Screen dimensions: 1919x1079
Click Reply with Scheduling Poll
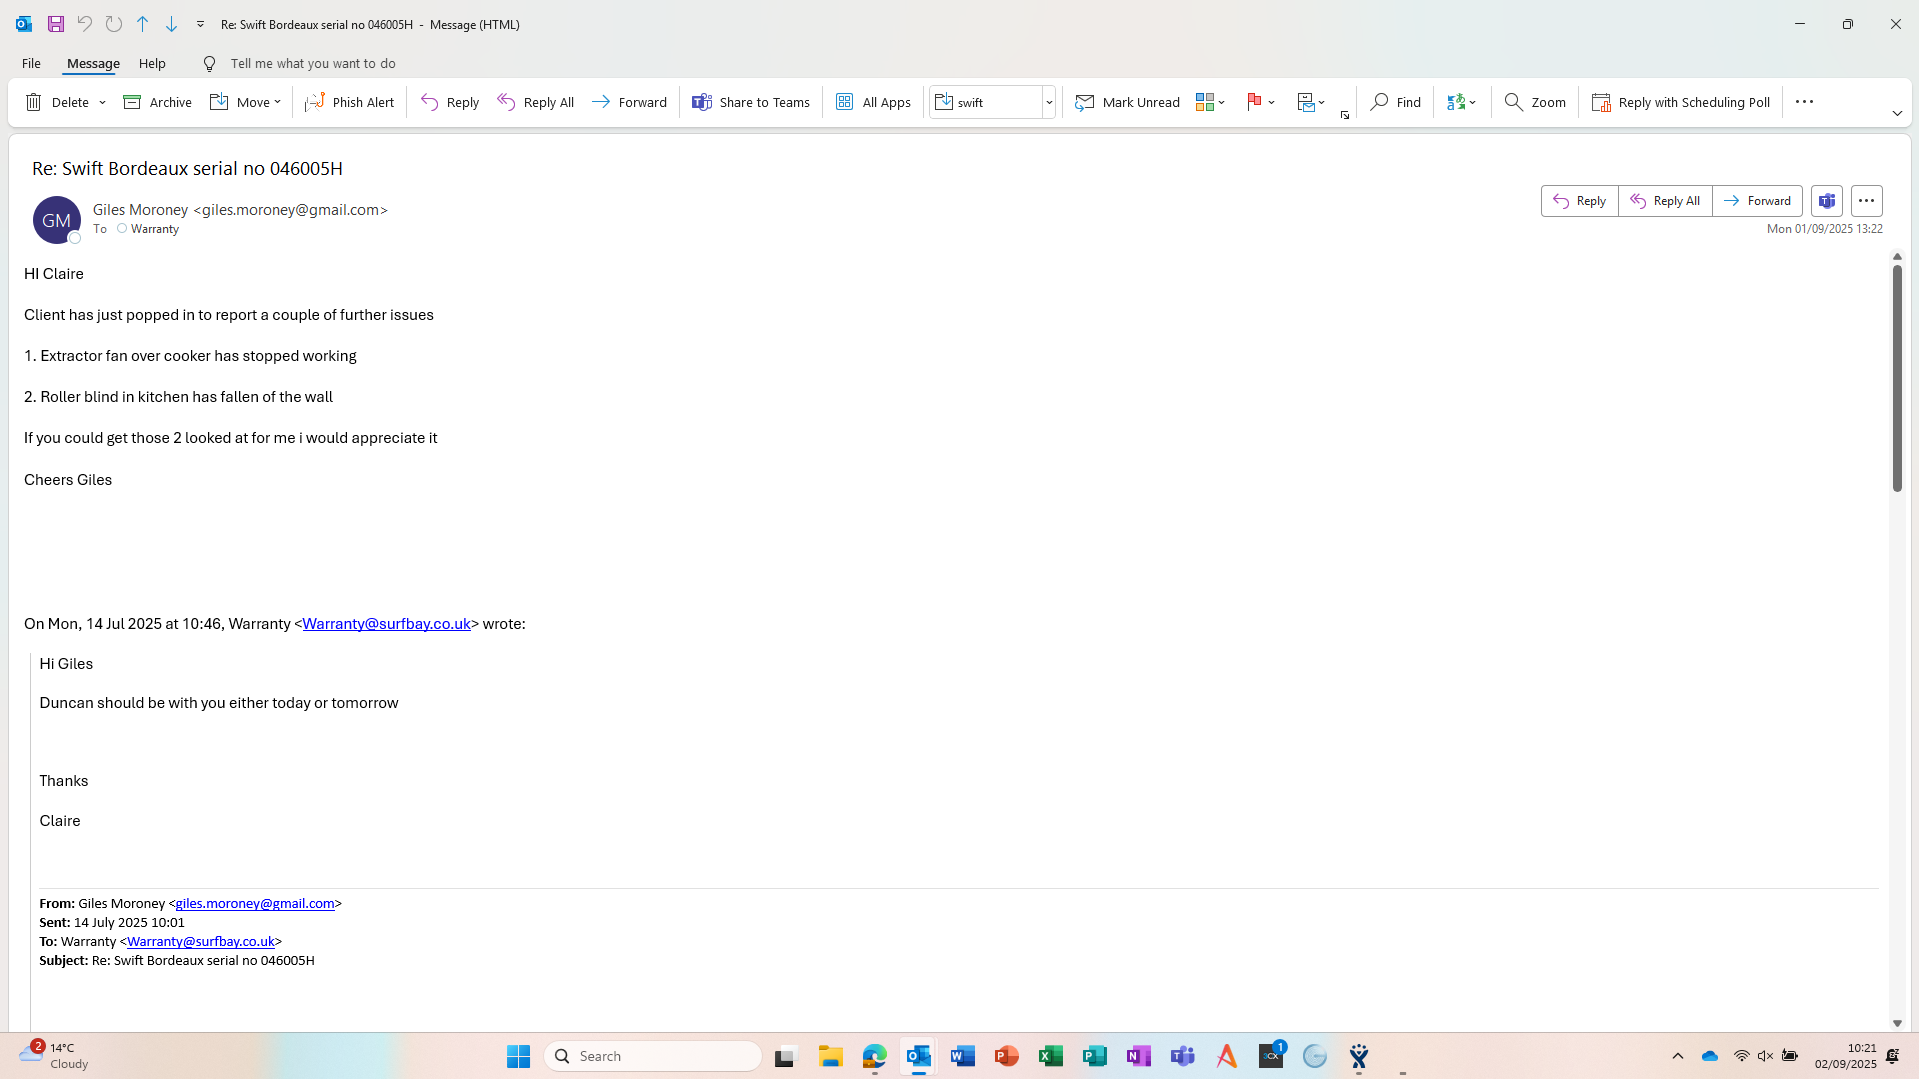coord(1681,102)
